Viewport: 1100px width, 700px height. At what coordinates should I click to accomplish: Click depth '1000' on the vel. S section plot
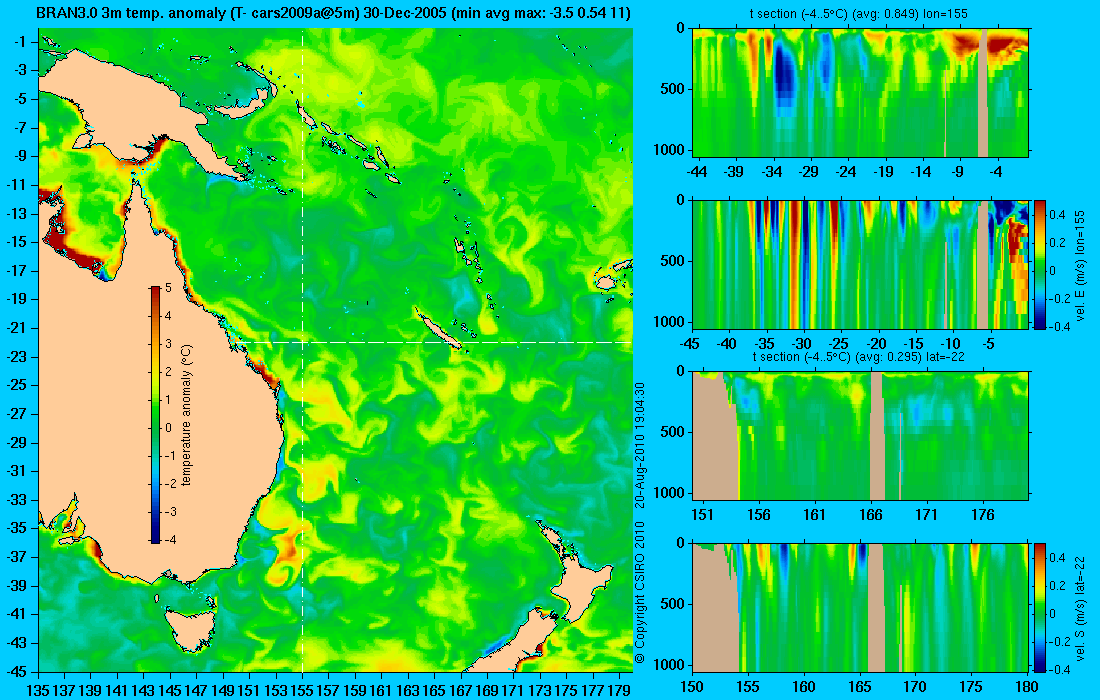(671, 664)
